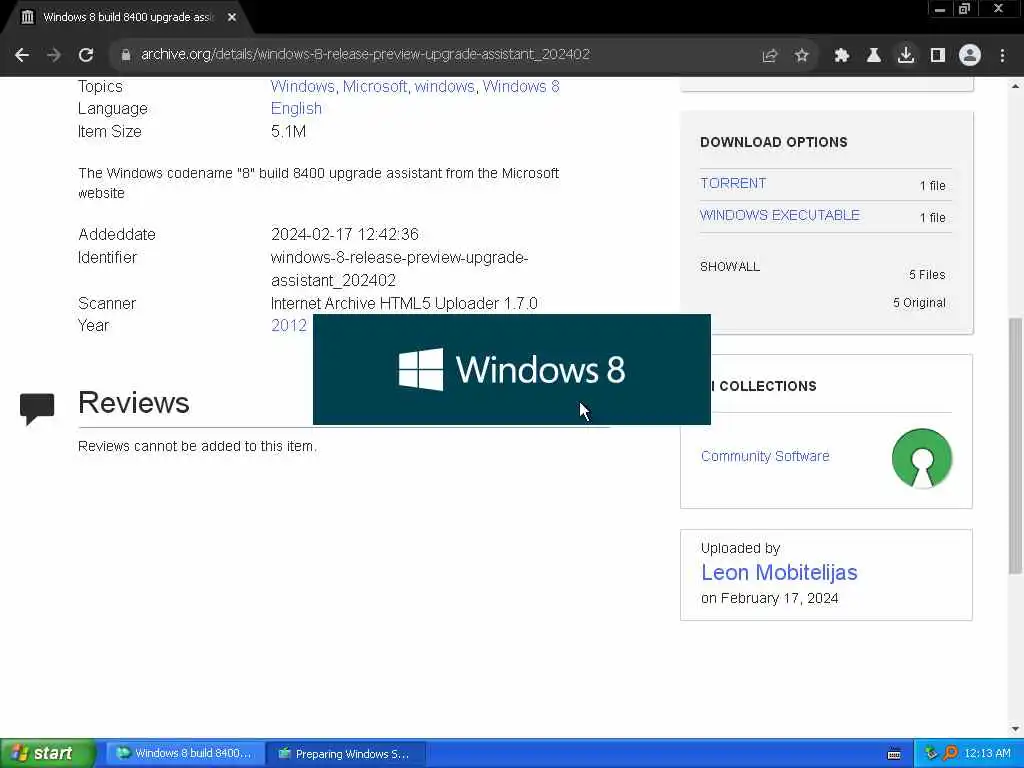This screenshot has width=1024, height=768.
Task: Go back with the browser back arrow
Action: [x=22, y=55]
